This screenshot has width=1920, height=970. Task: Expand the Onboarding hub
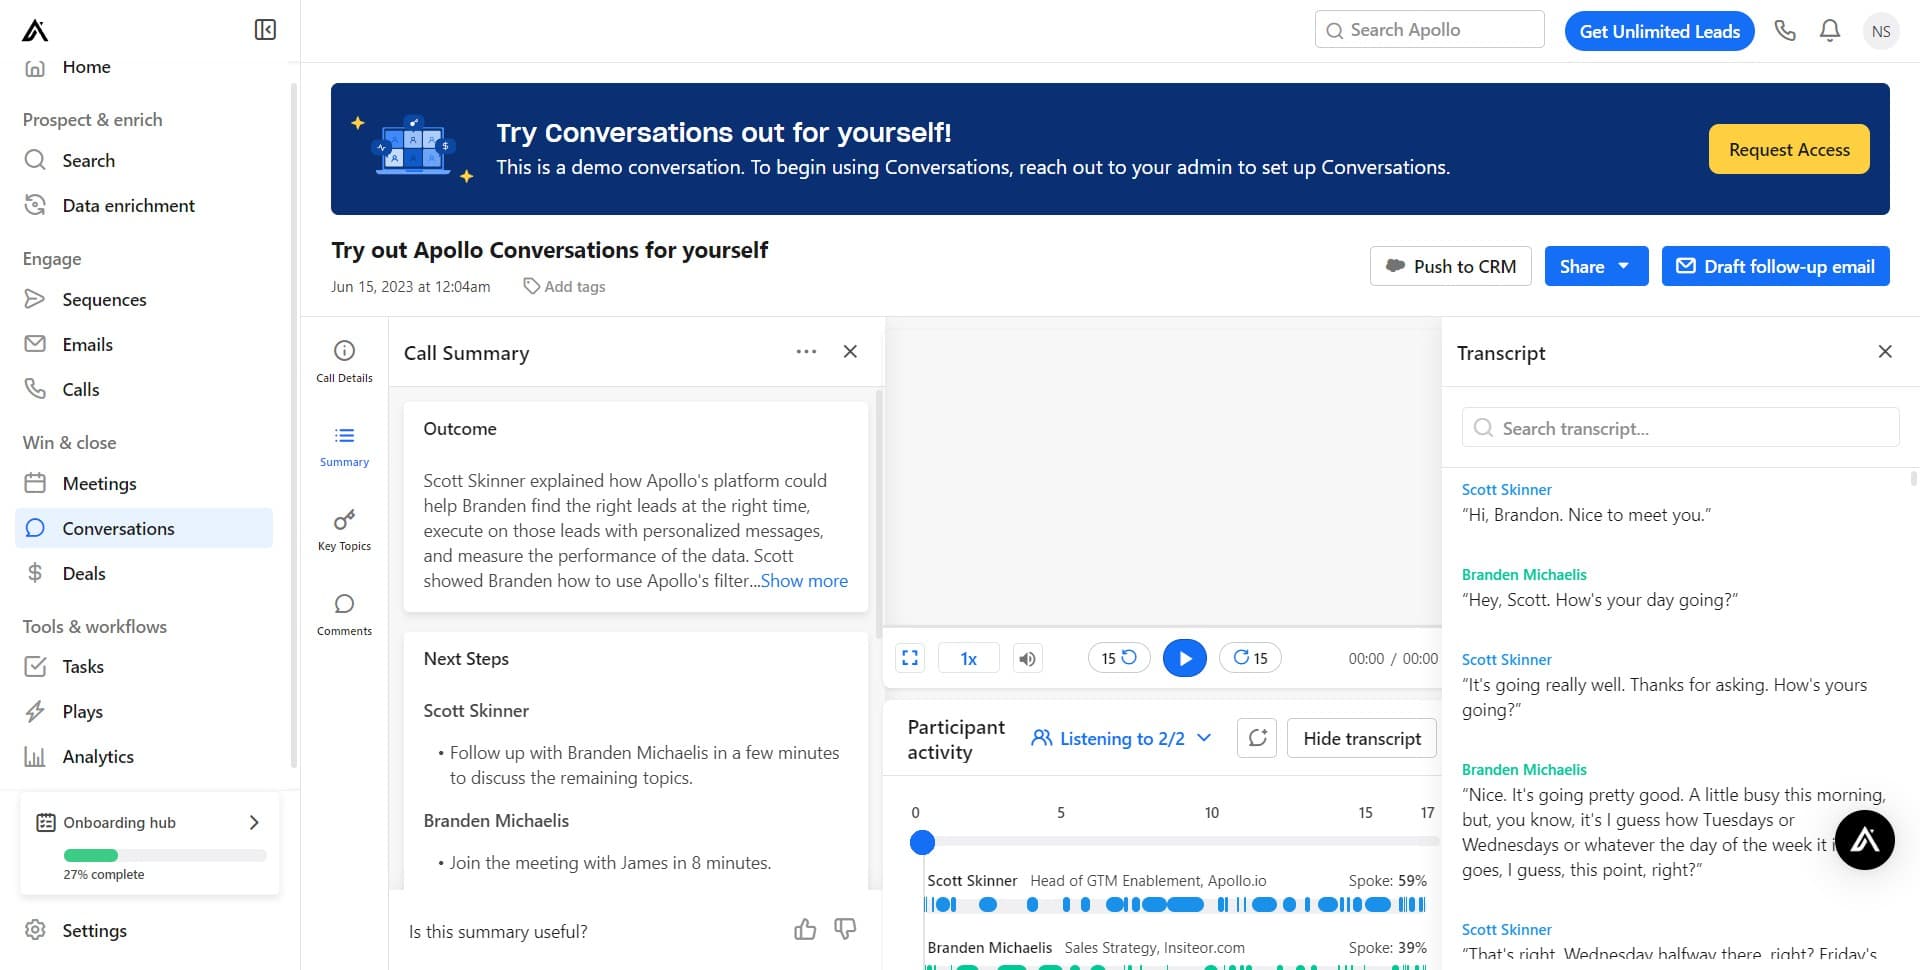(x=253, y=822)
